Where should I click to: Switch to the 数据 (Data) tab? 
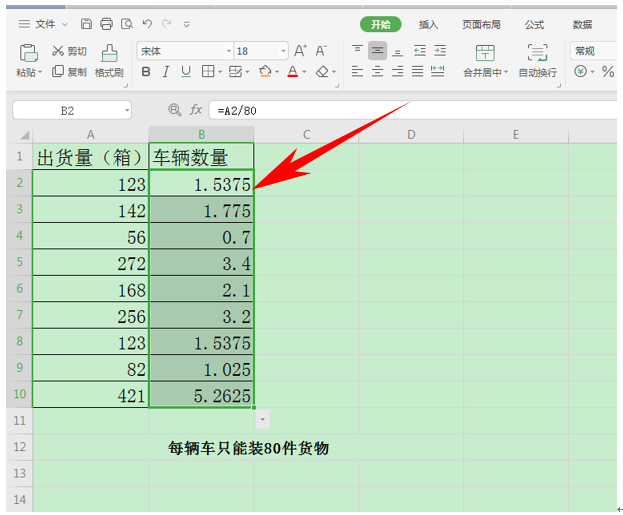coord(582,25)
